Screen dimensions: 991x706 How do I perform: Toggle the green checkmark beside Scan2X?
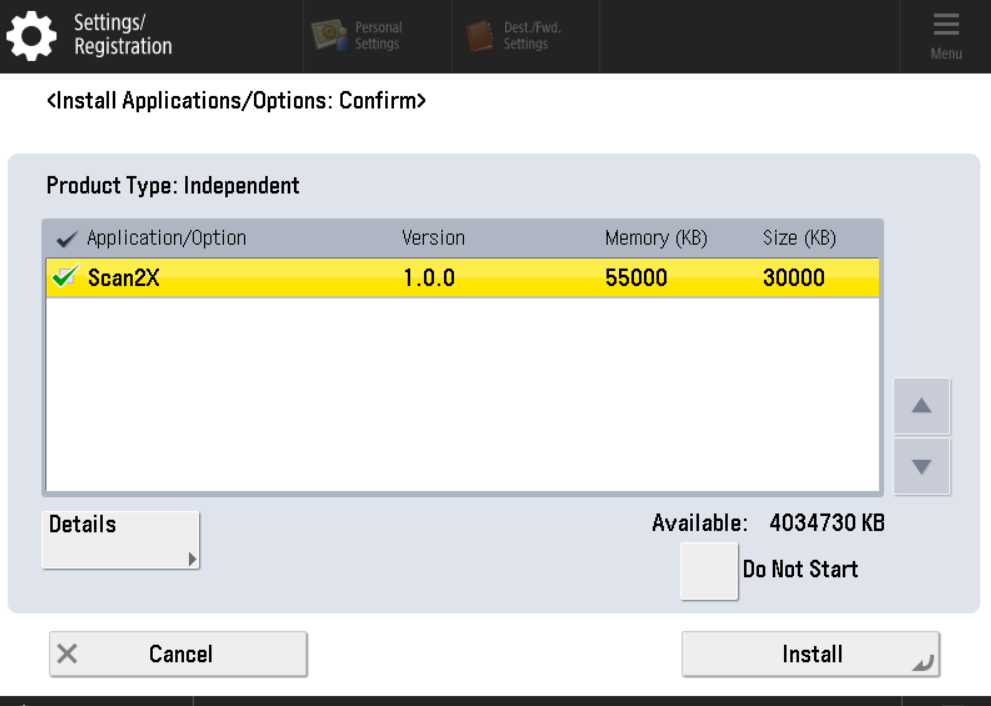62,279
